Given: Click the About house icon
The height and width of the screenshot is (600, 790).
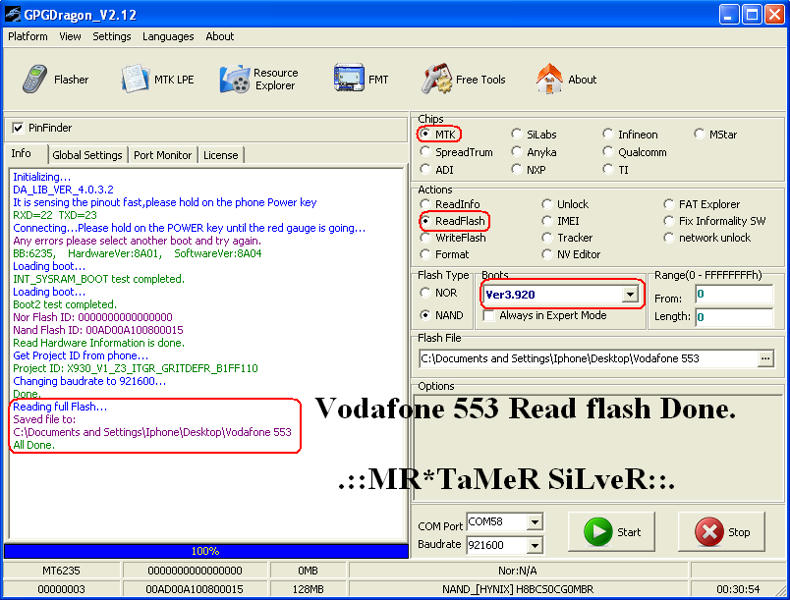Looking at the screenshot, I should [549, 79].
